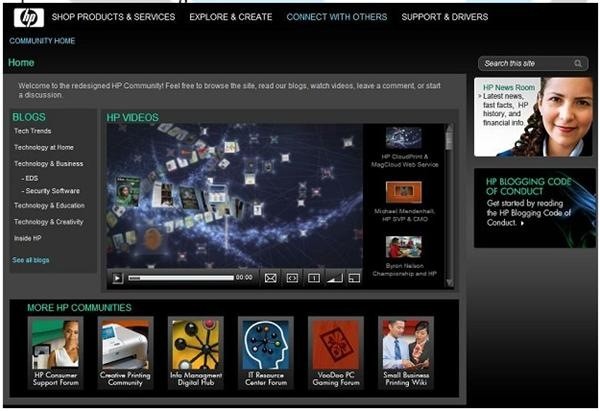
Task: Select the Connect With Others menu item
Action: 337,17
